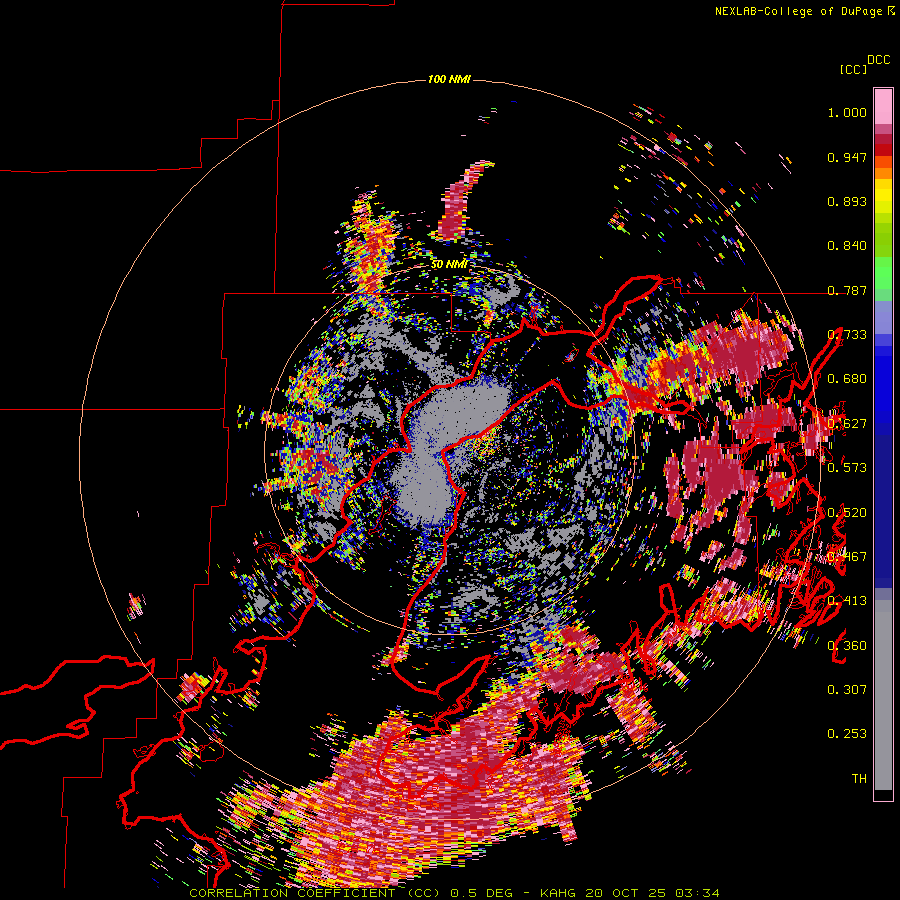Image resolution: width=900 pixels, height=900 pixels.
Task: Click the 0.253 legend value
Action: click(x=847, y=734)
